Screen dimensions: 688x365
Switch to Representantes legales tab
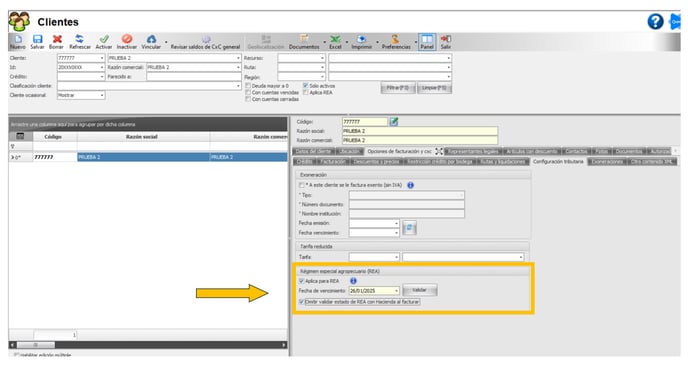click(x=473, y=151)
